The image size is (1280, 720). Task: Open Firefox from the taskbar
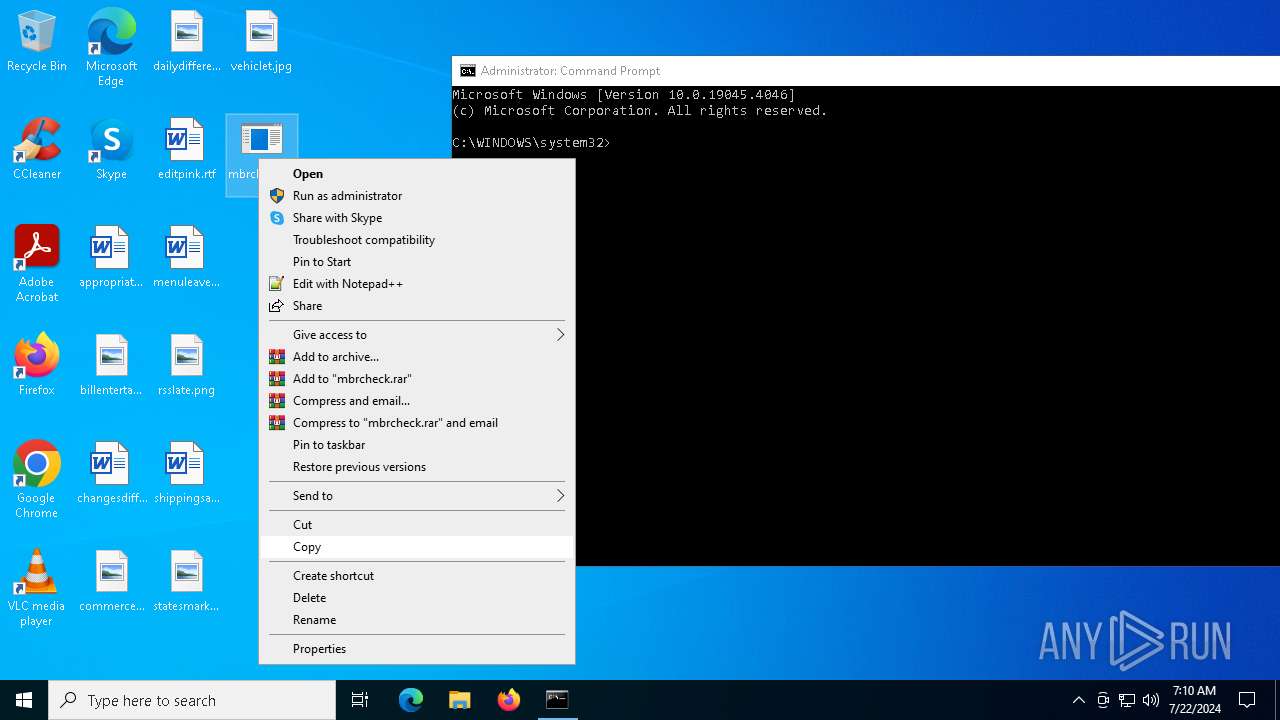509,700
